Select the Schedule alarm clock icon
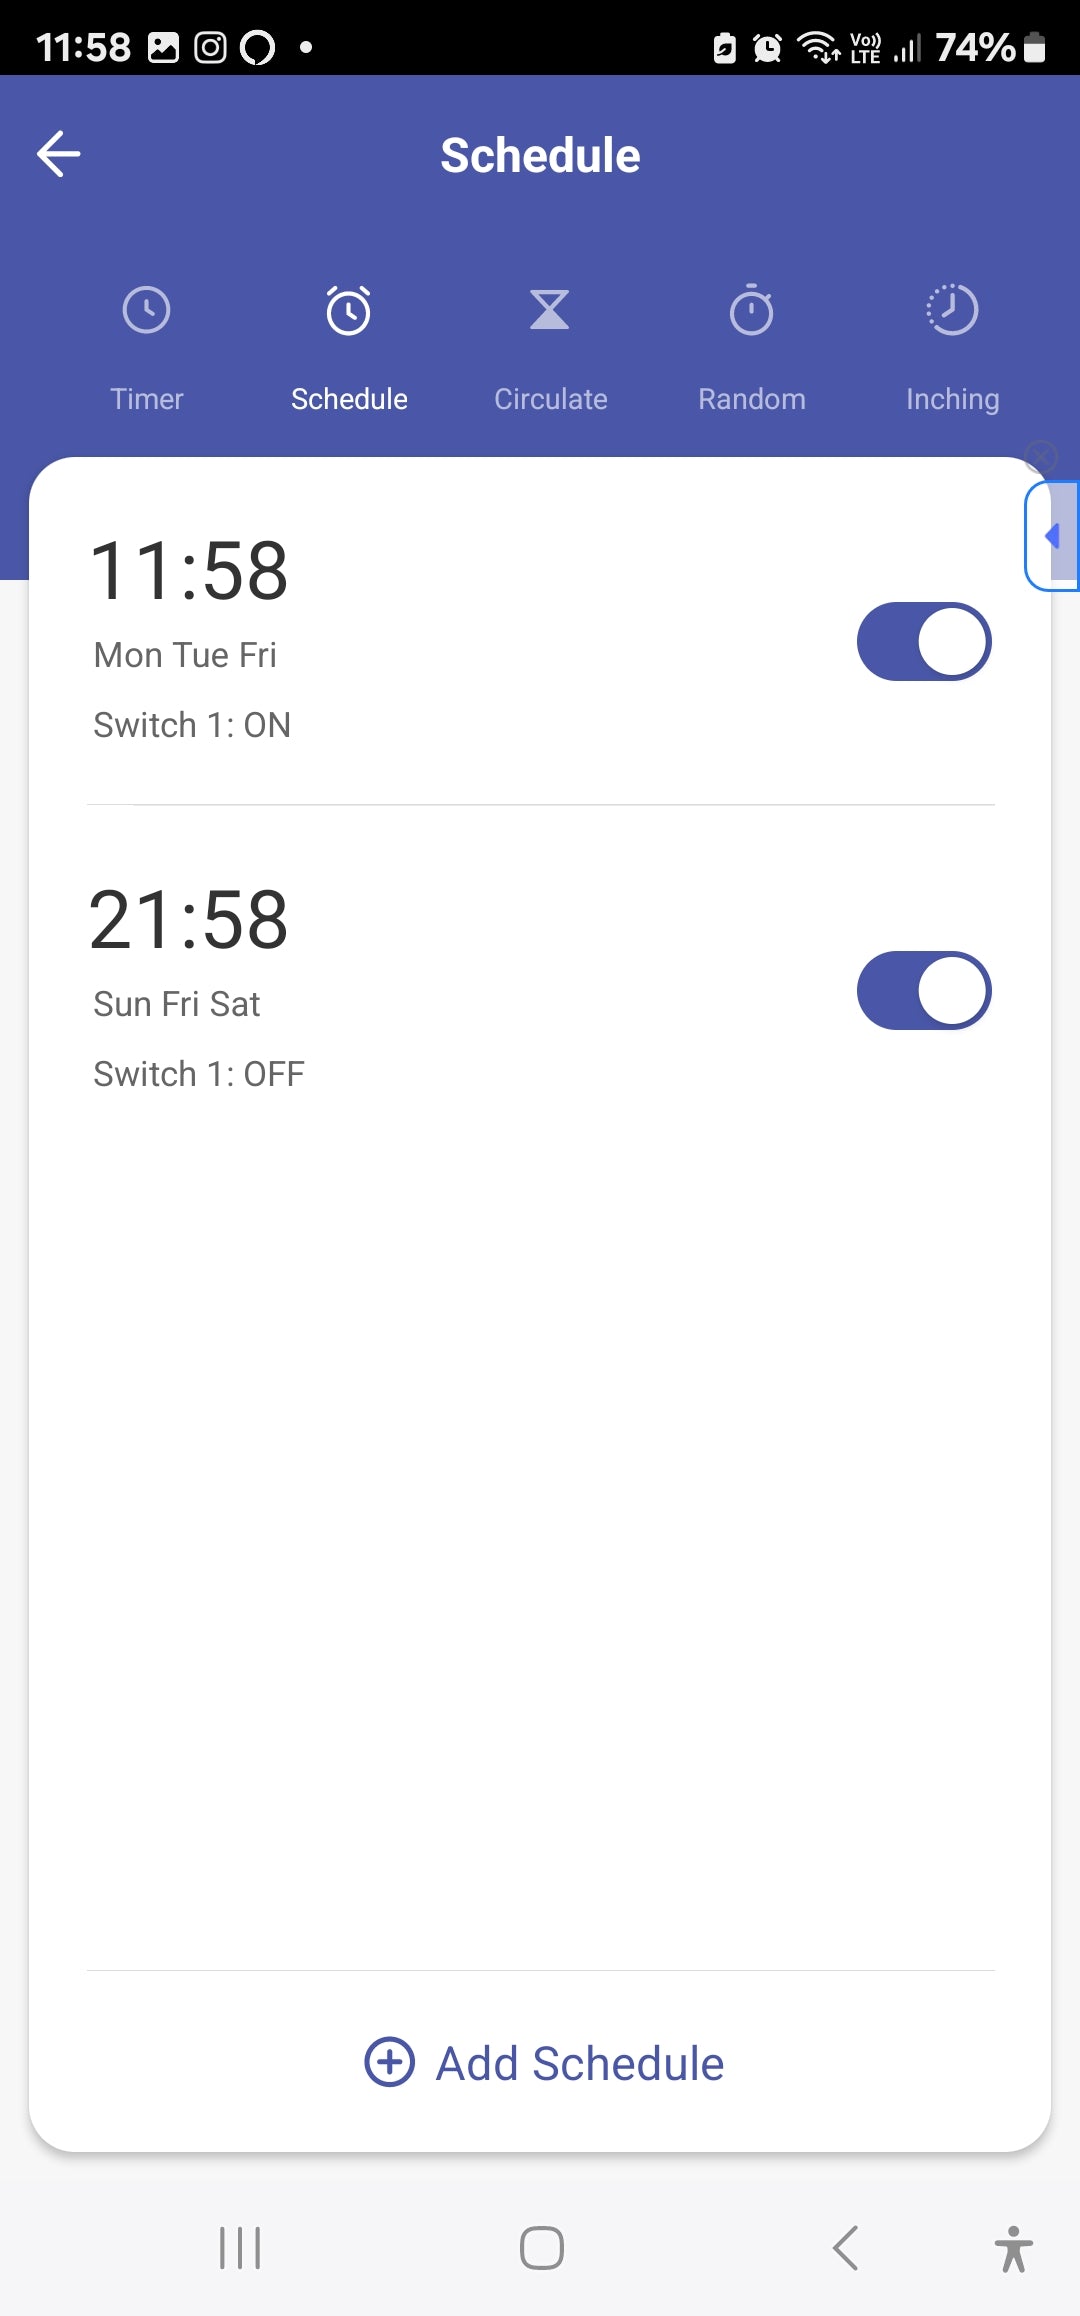This screenshot has width=1080, height=2316. tap(349, 310)
